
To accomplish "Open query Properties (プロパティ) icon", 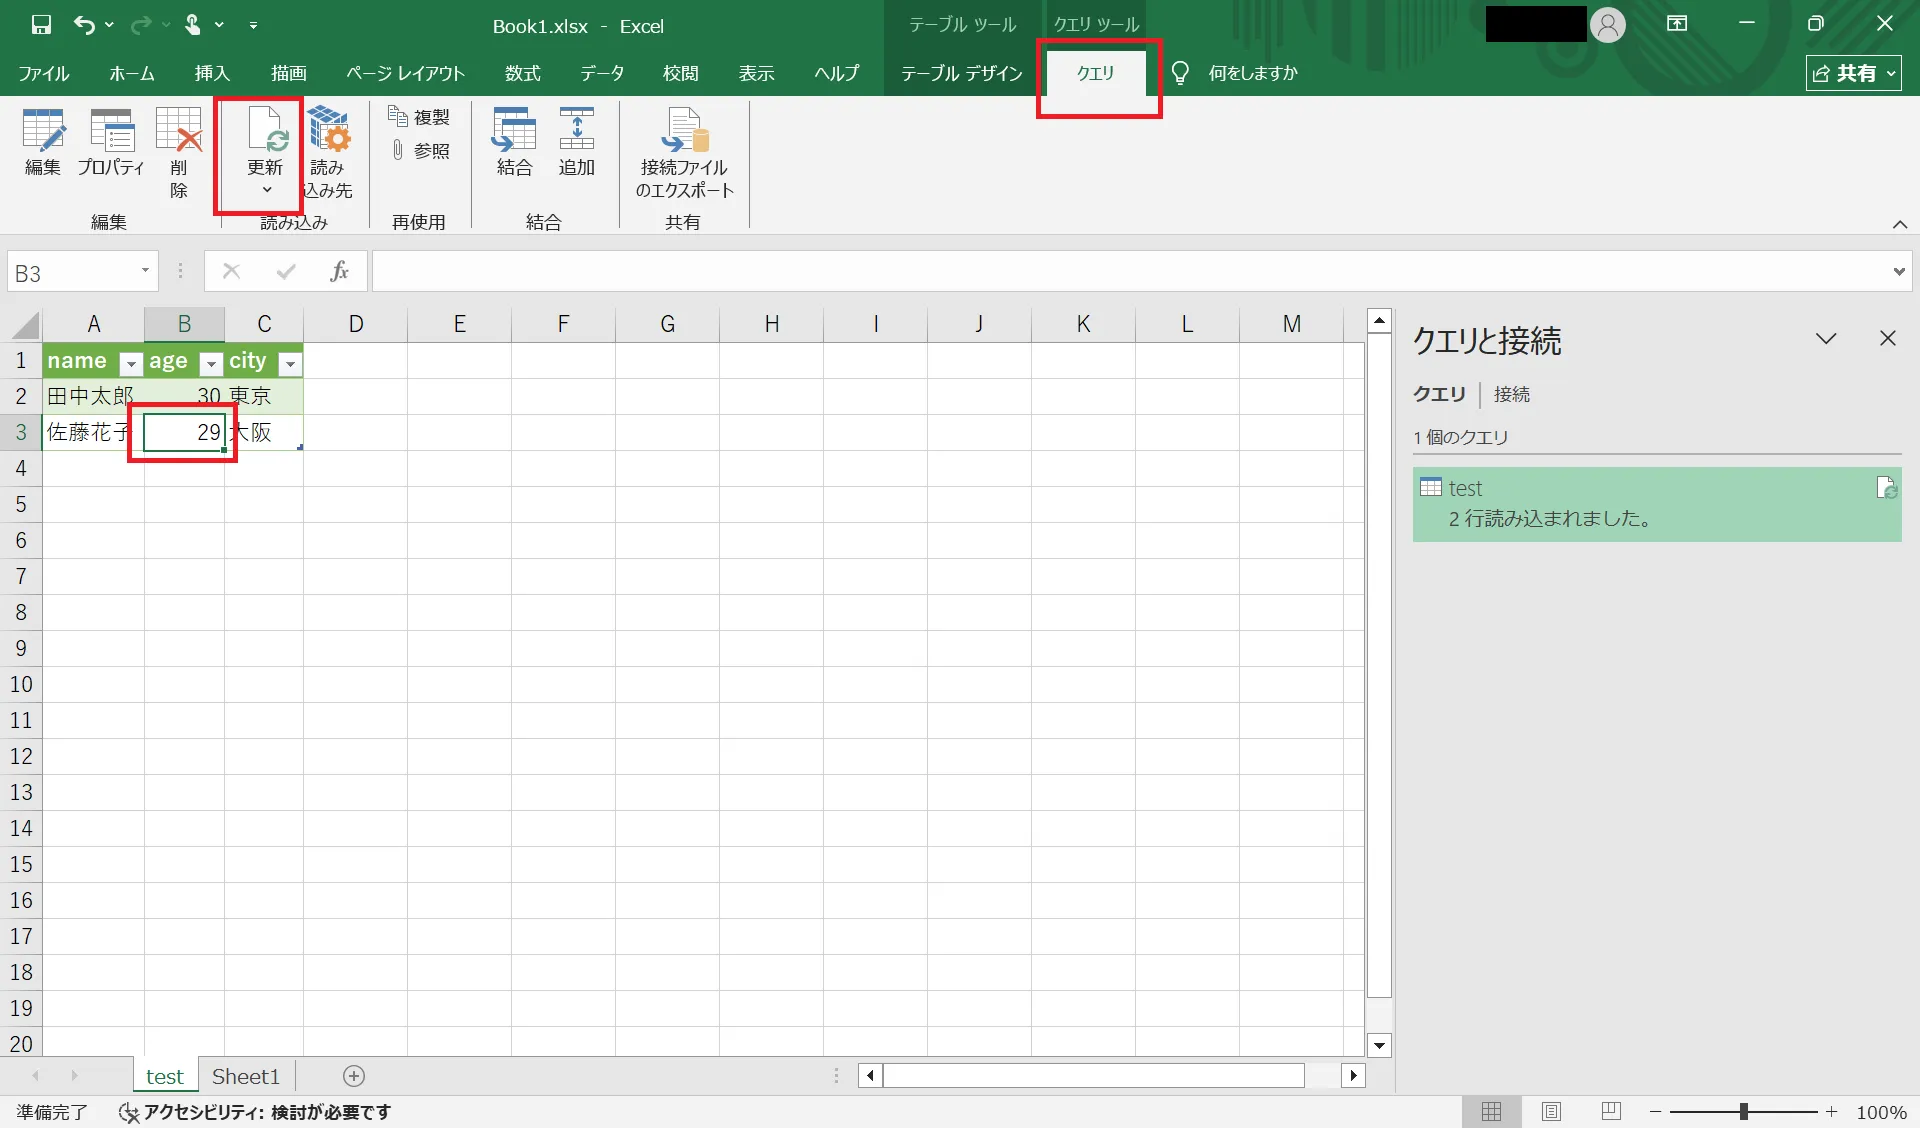I will coord(111,132).
